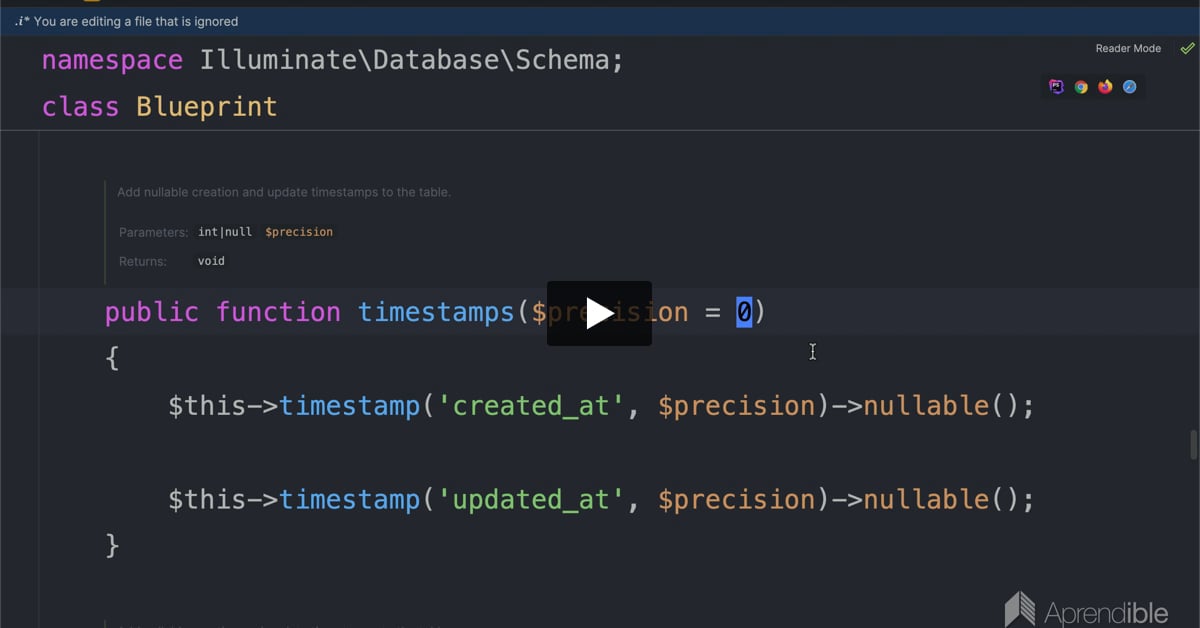Open preview in Firefox browser icon
This screenshot has width=1200, height=628.
pos(1105,87)
